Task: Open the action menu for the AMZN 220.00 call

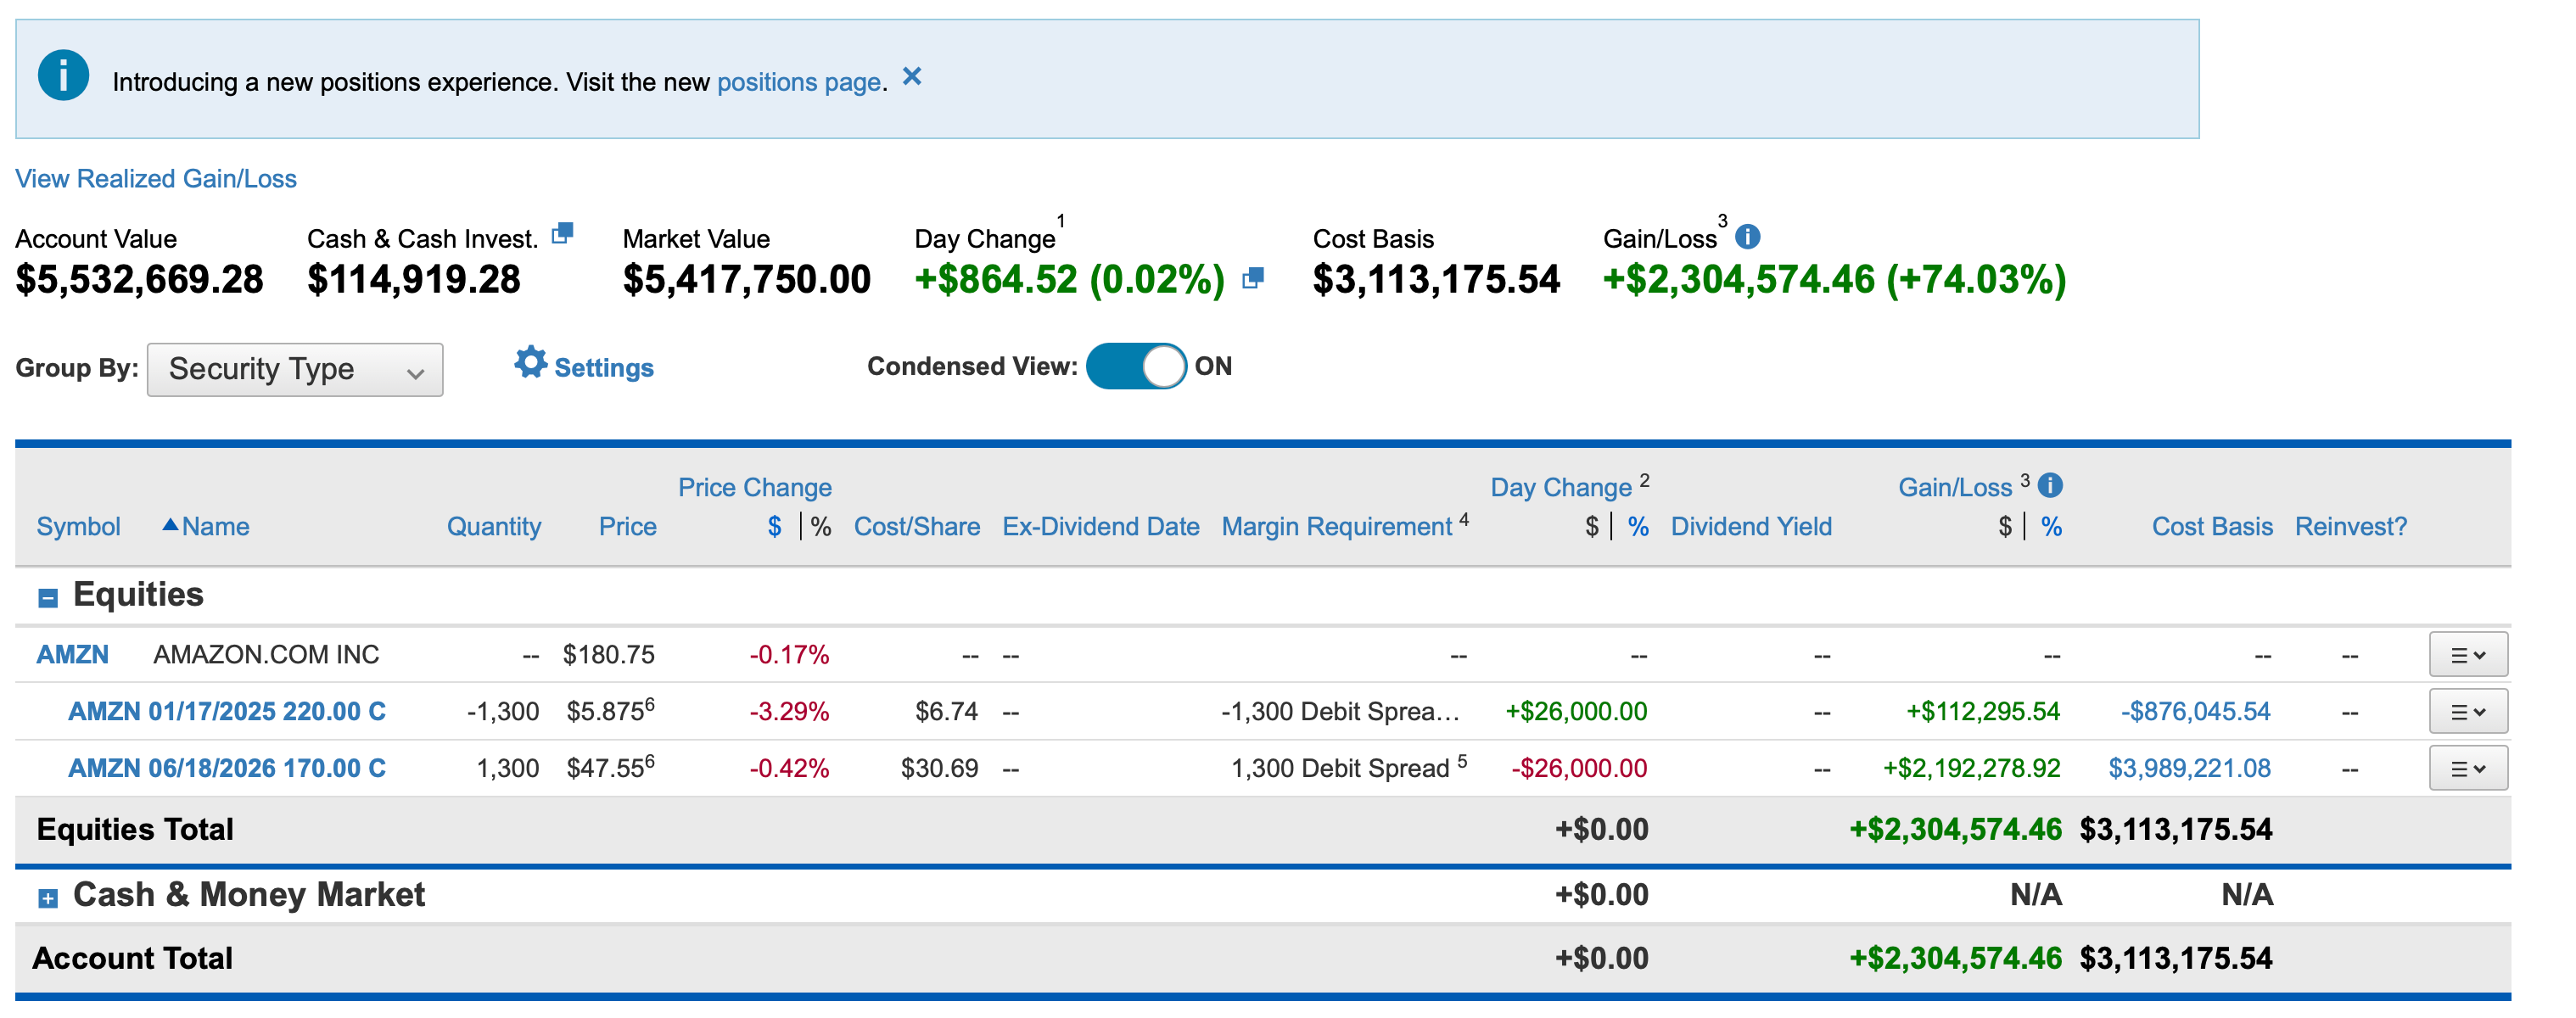Action: tap(2467, 712)
